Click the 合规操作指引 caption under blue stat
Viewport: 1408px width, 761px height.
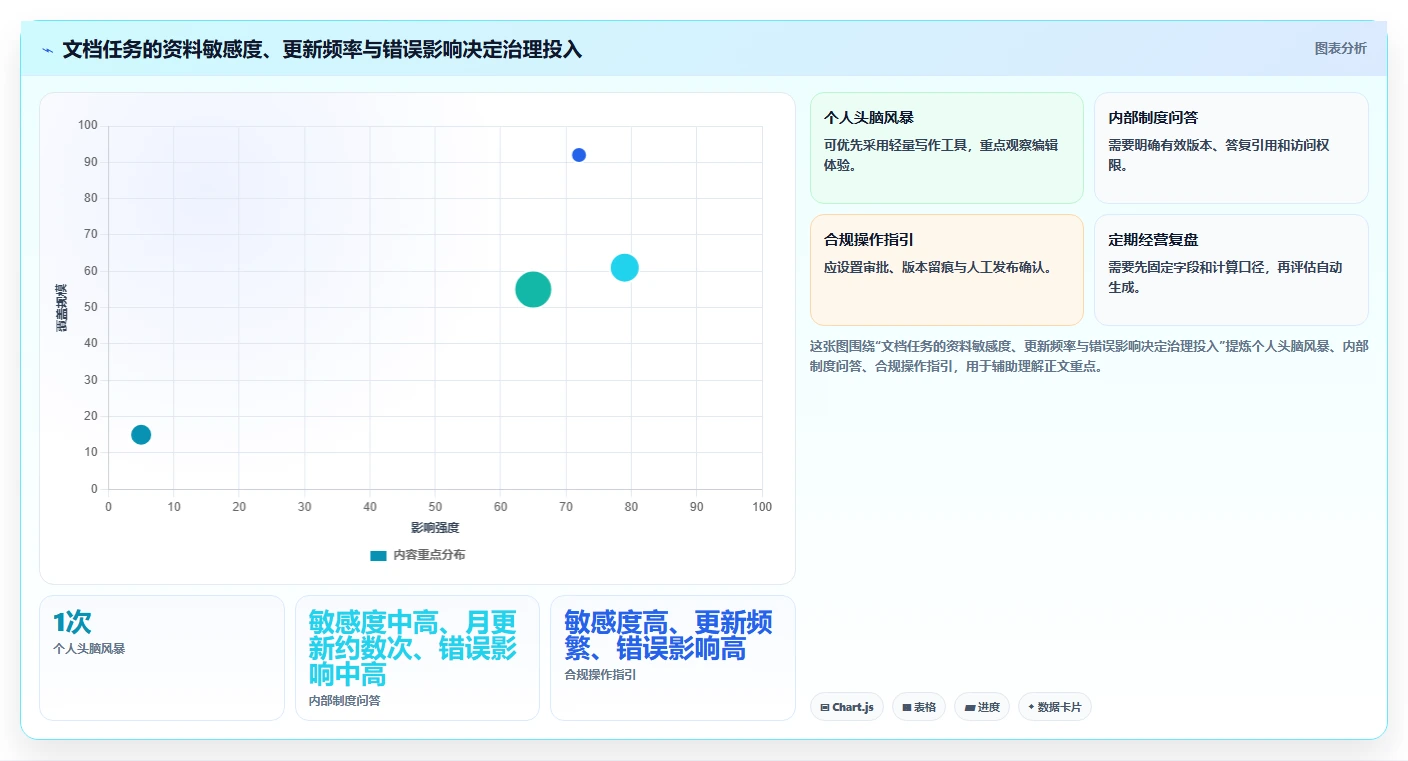(600, 675)
